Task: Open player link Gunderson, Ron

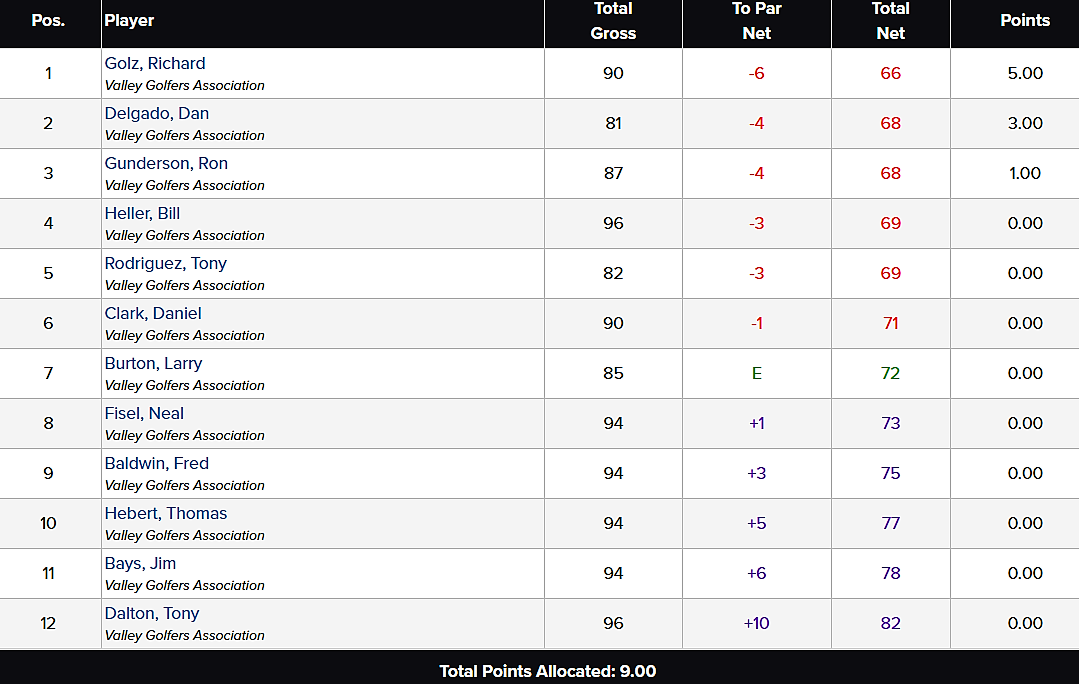Action: (x=166, y=164)
